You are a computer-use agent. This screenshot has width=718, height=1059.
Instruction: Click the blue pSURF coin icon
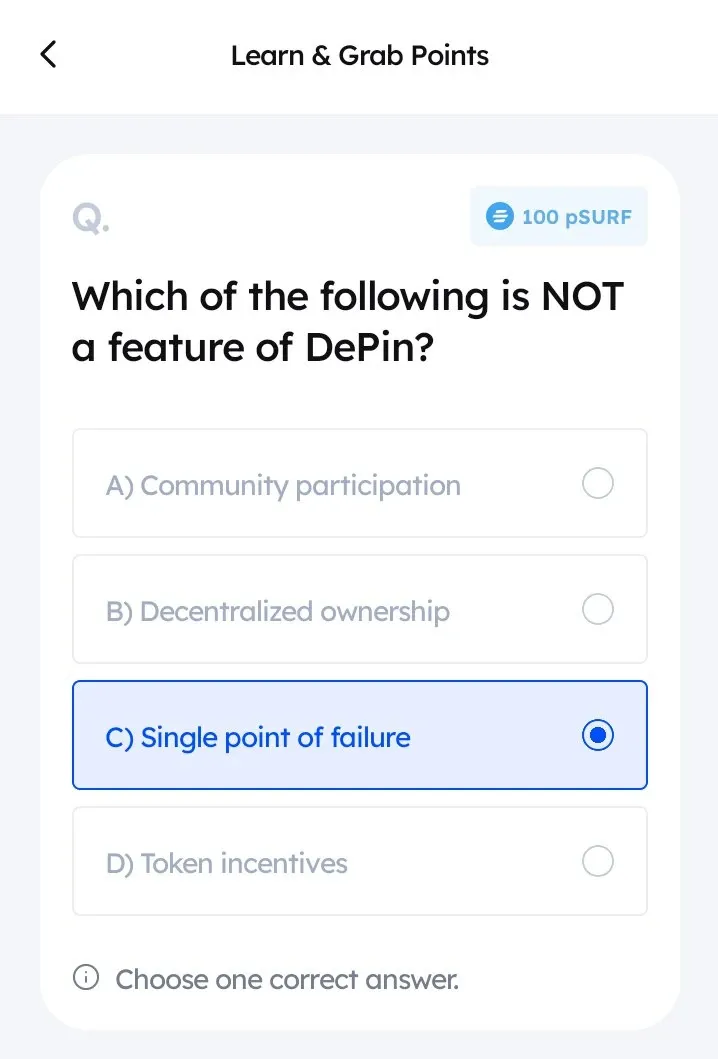pos(499,216)
